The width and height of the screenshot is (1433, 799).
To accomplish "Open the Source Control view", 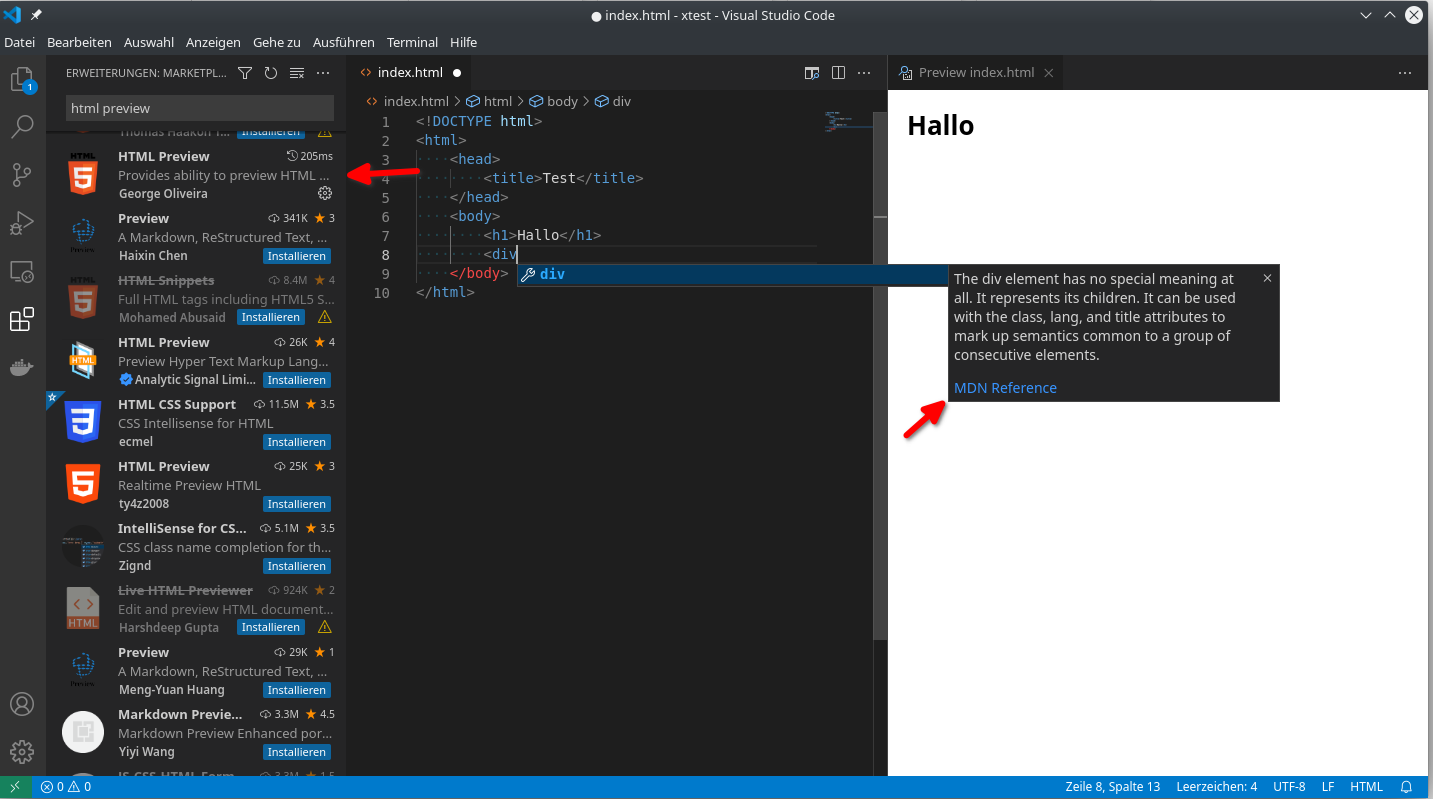I will 22,175.
